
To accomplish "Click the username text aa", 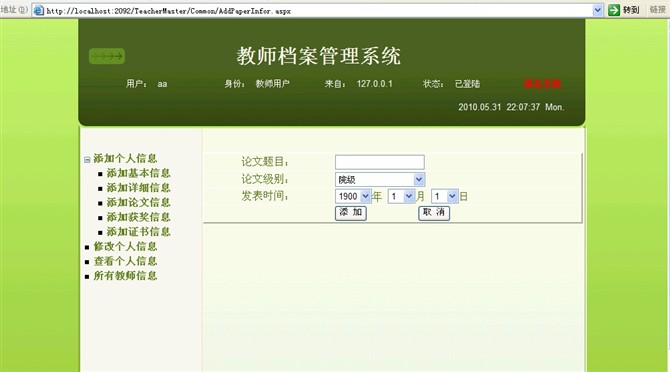I will click(162, 84).
